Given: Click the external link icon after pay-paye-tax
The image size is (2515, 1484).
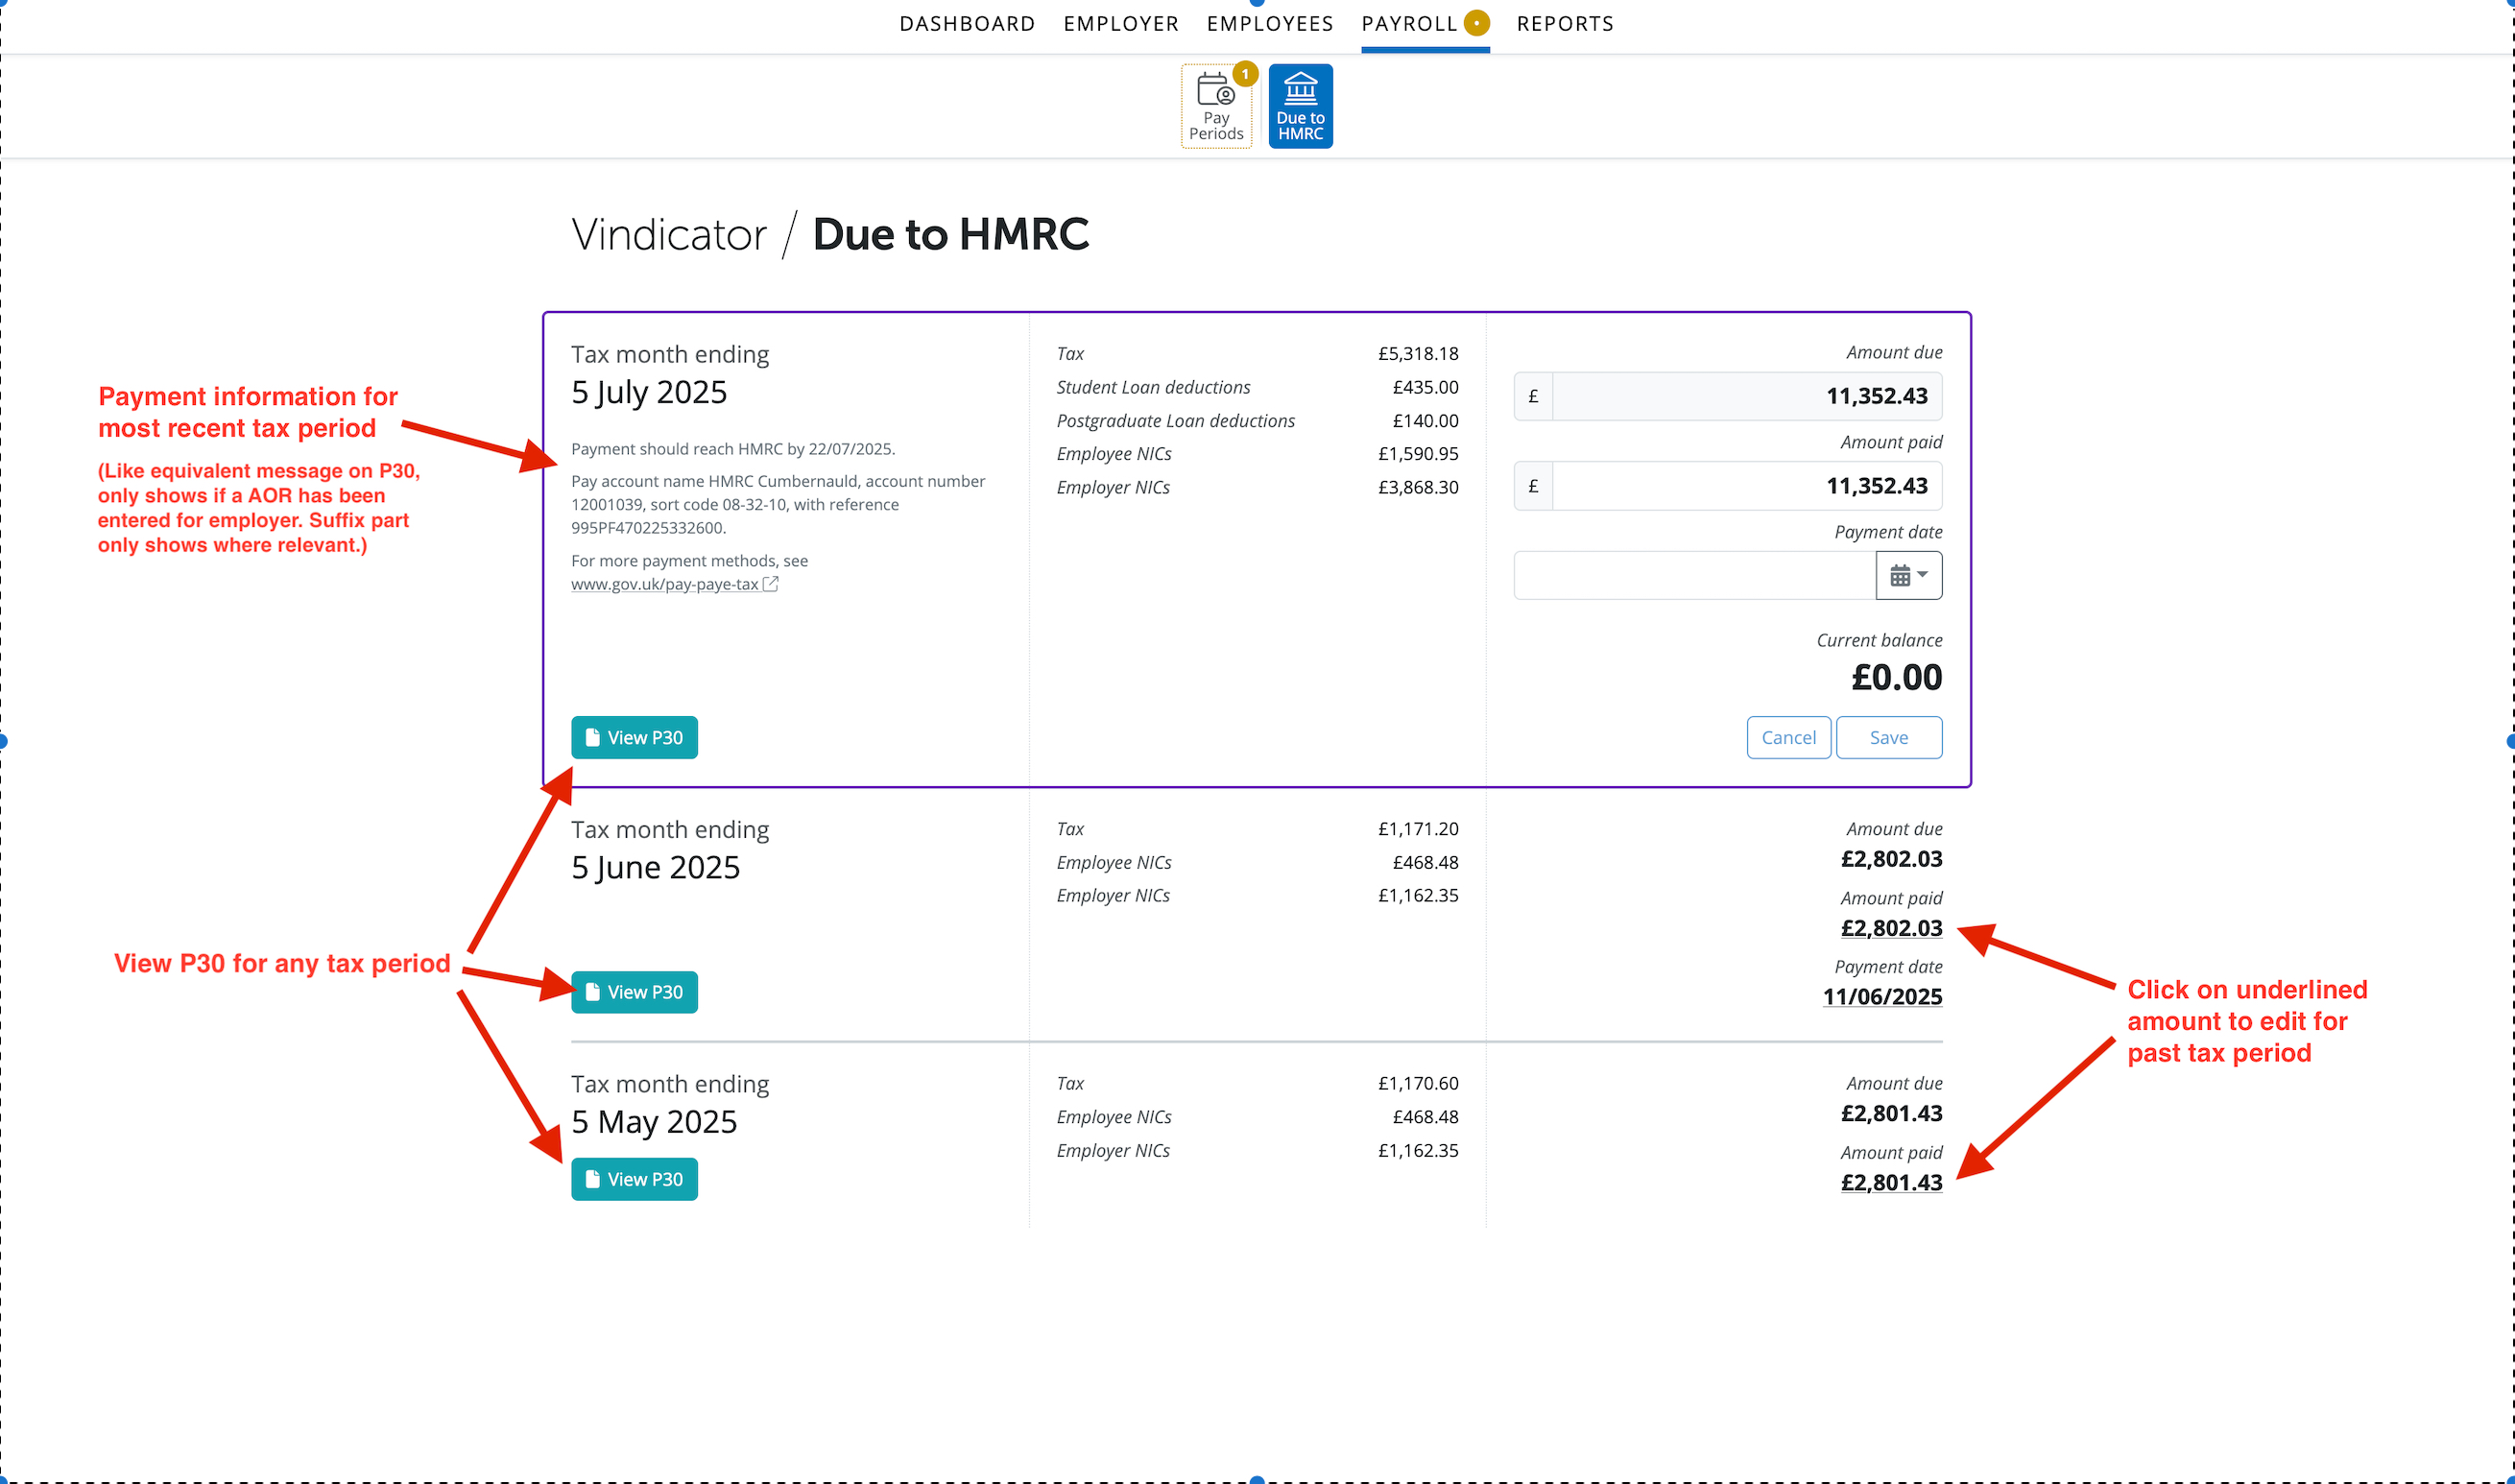Looking at the screenshot, I should (x=770, y=584).
